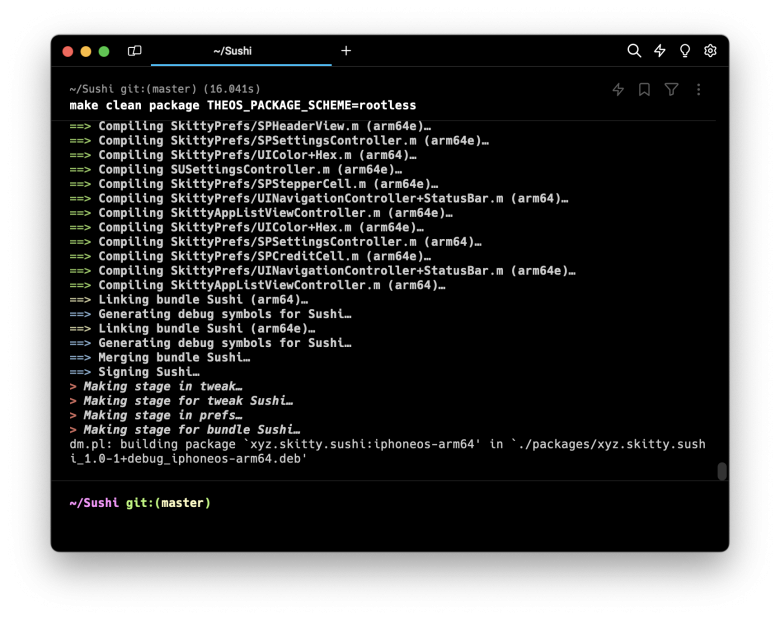Click 'Compiling SkittyAppListViewController.m (arm64e)' line

tap(261, 213)
